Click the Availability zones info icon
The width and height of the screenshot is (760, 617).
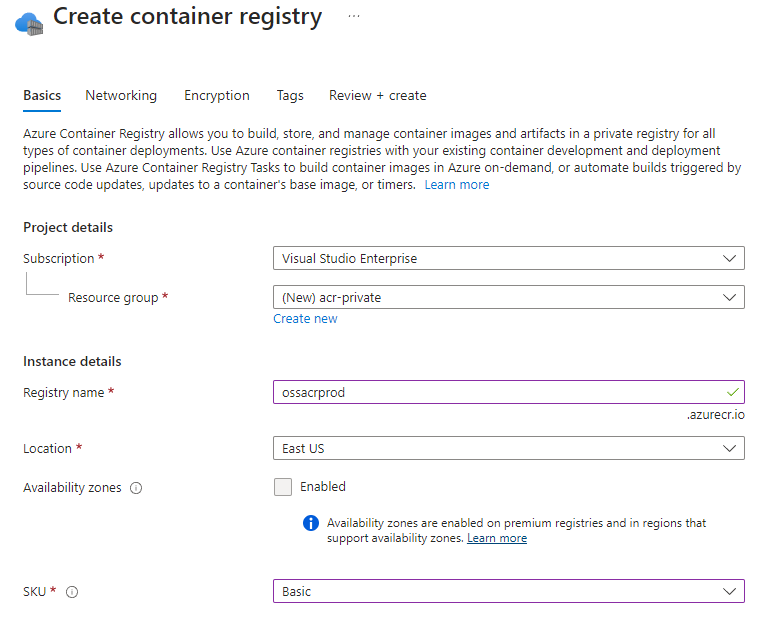[136, 488]
